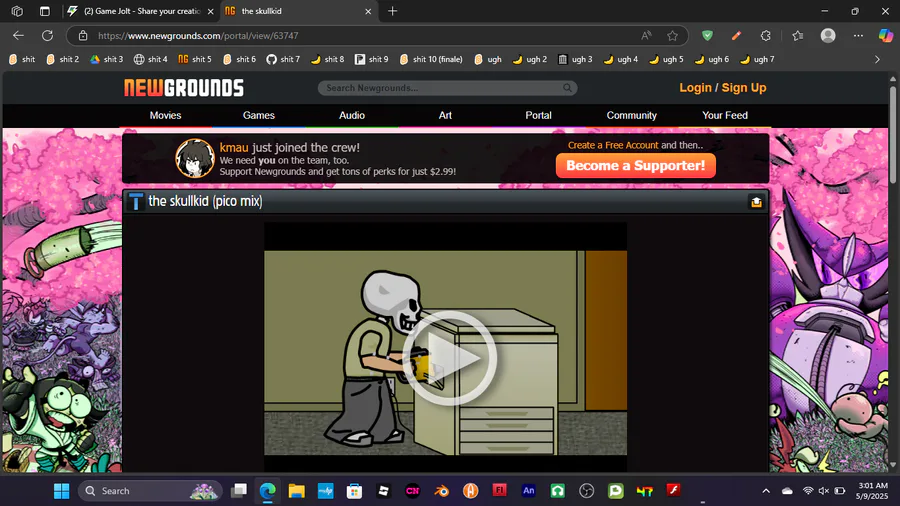Open Microsoft Store from the taskbar

pos(354,491)
